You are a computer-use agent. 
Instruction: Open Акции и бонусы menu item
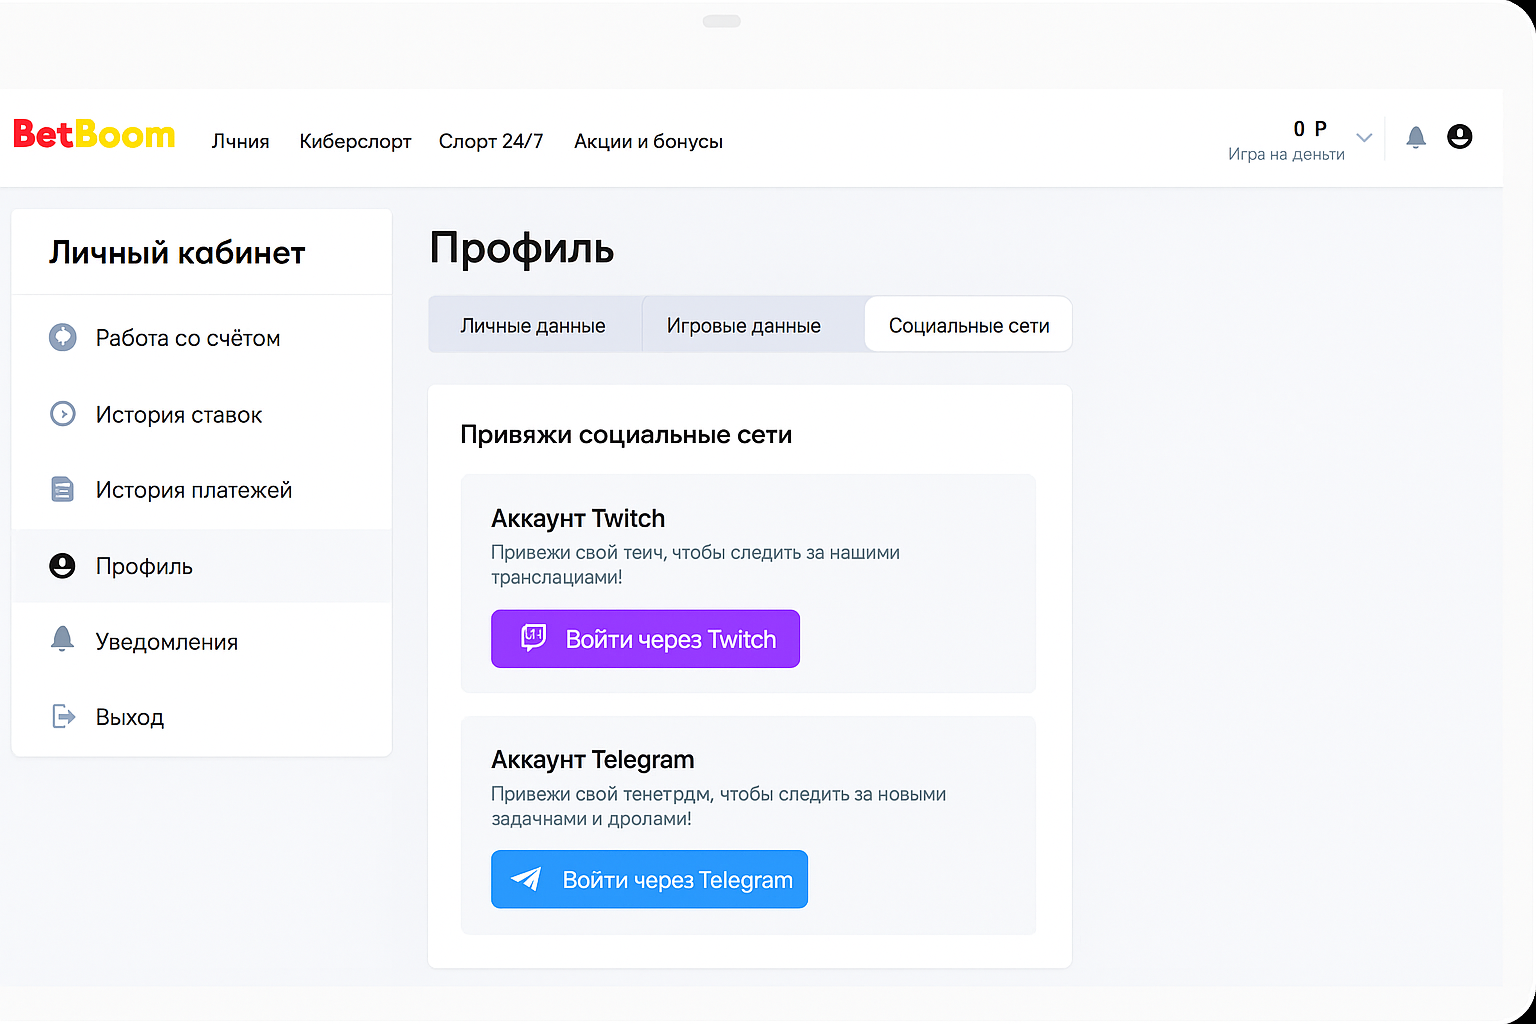click(x=648, y=142)
